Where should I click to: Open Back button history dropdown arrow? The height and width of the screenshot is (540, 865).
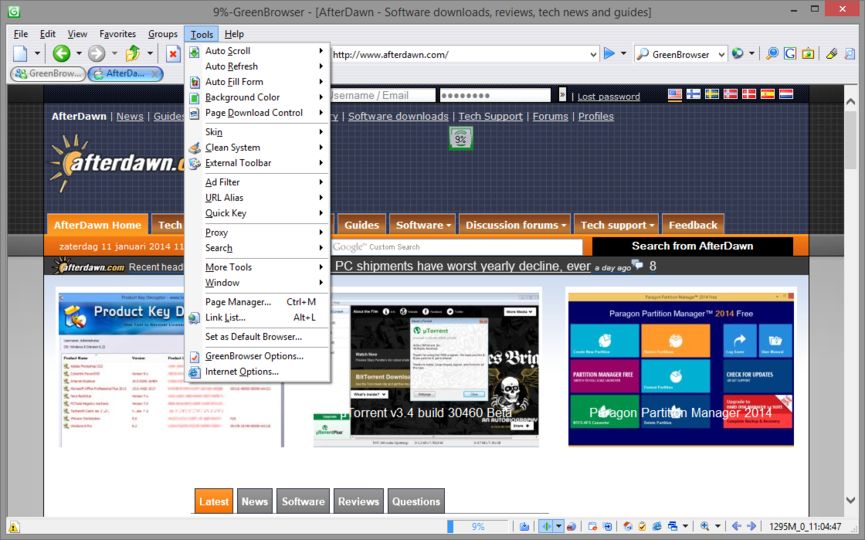[79, 54]
